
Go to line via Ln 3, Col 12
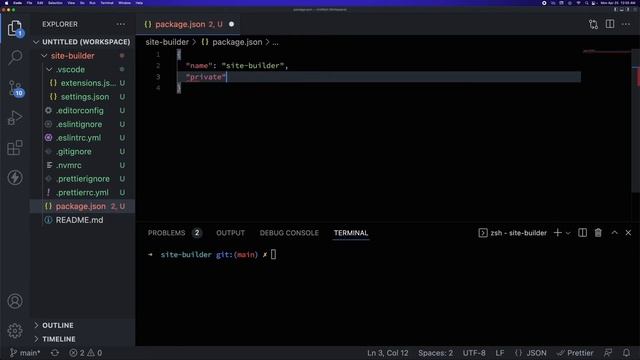click(x=387, y=353)
